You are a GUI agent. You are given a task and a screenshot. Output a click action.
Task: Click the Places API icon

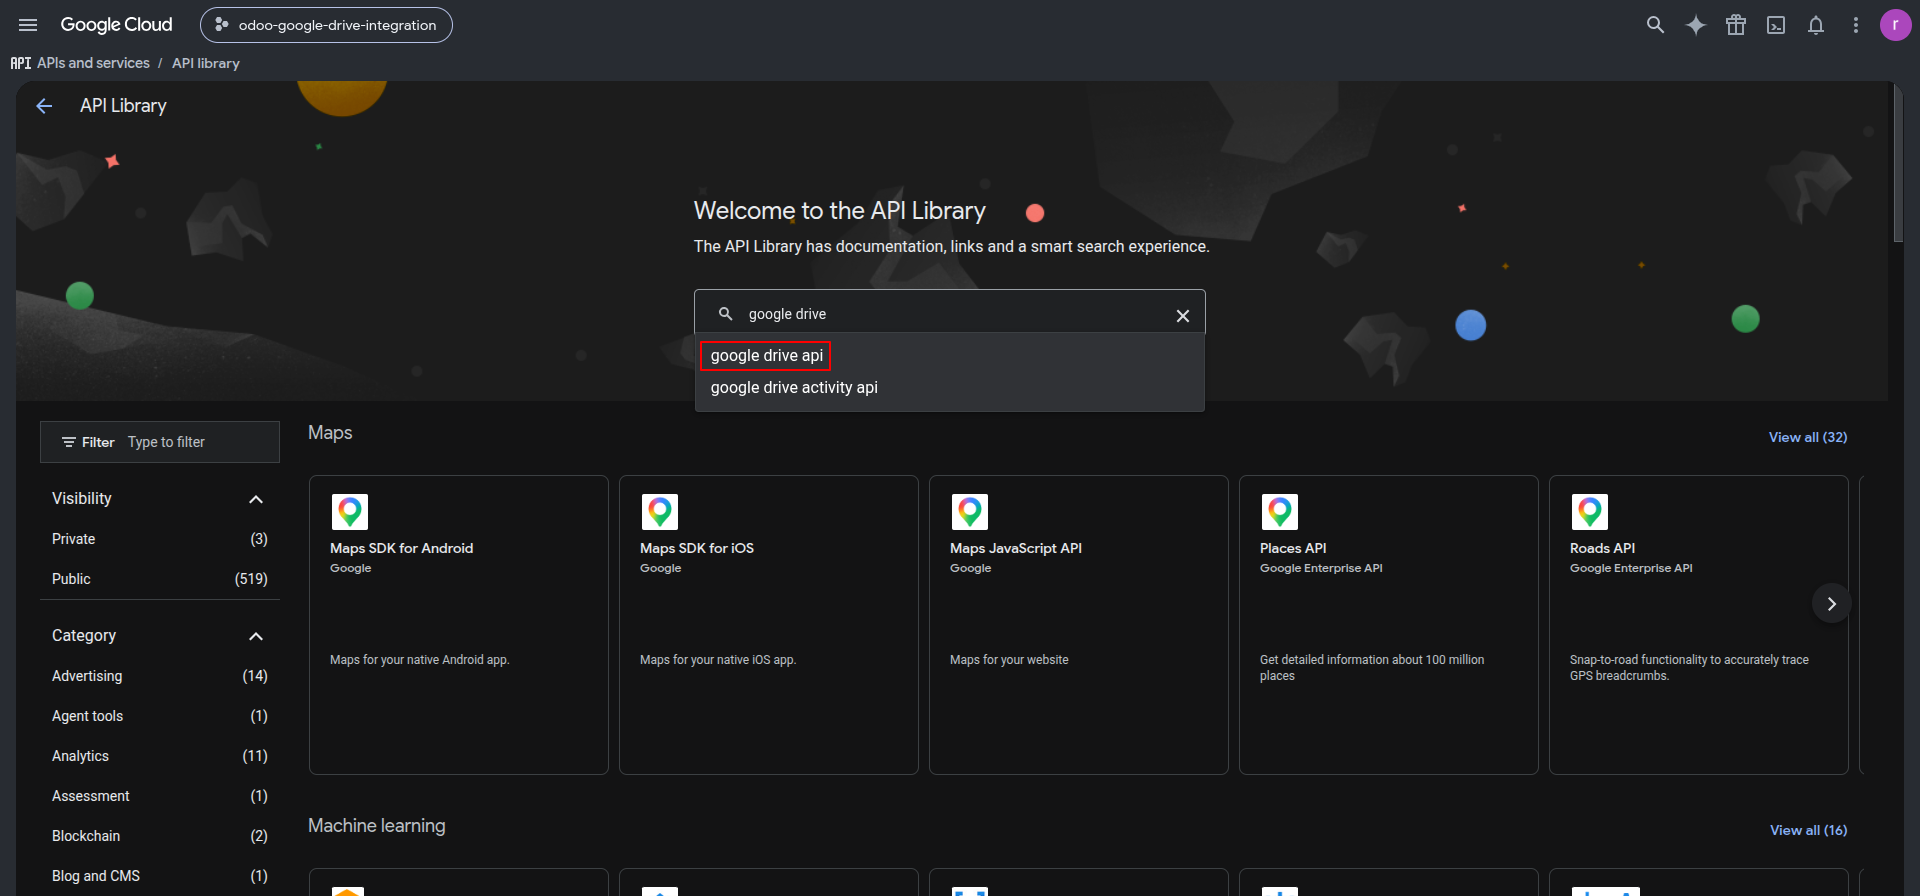[x=1280, y=512]
